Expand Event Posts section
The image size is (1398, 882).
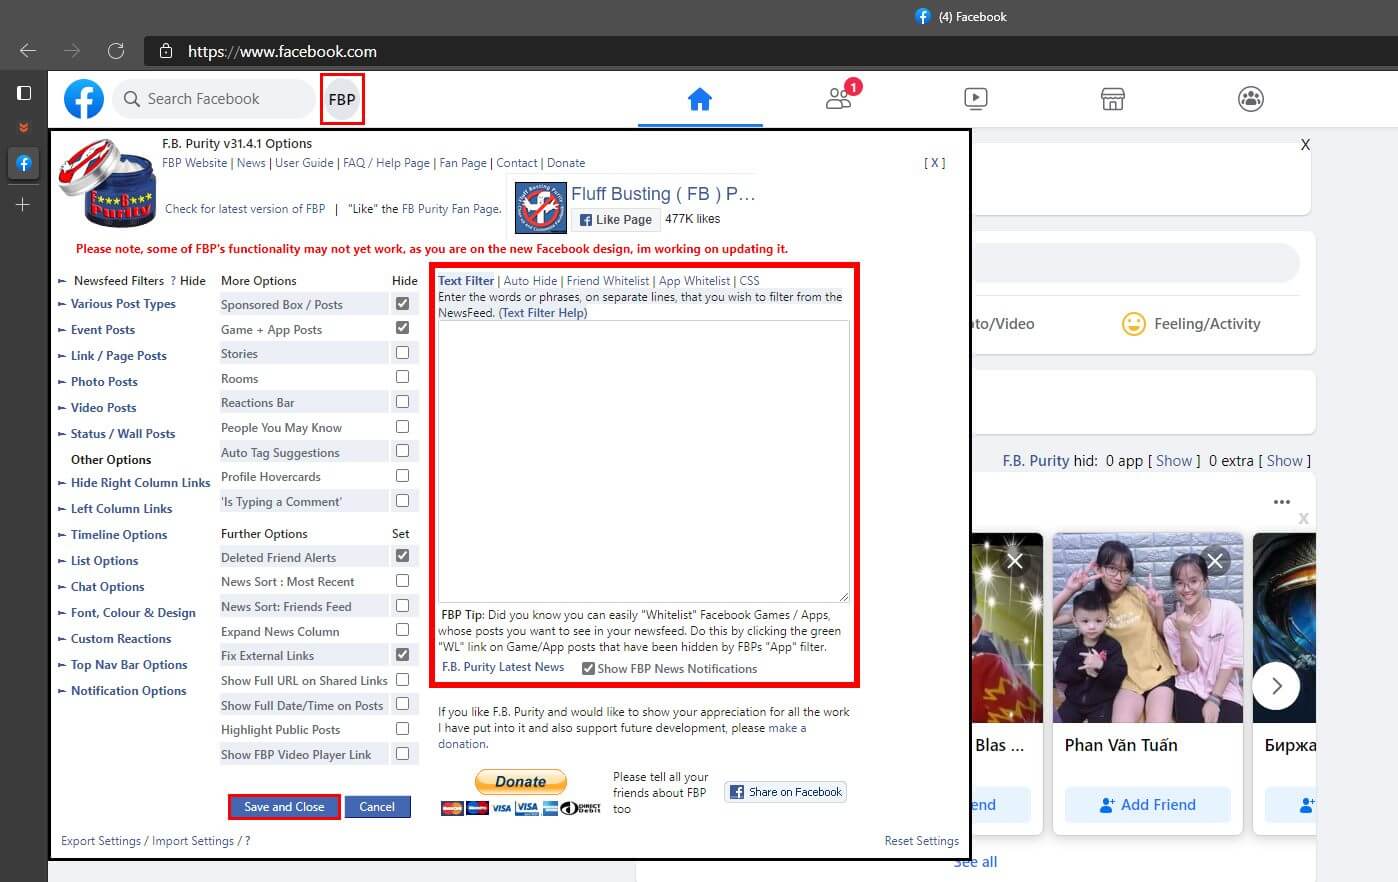102,330
